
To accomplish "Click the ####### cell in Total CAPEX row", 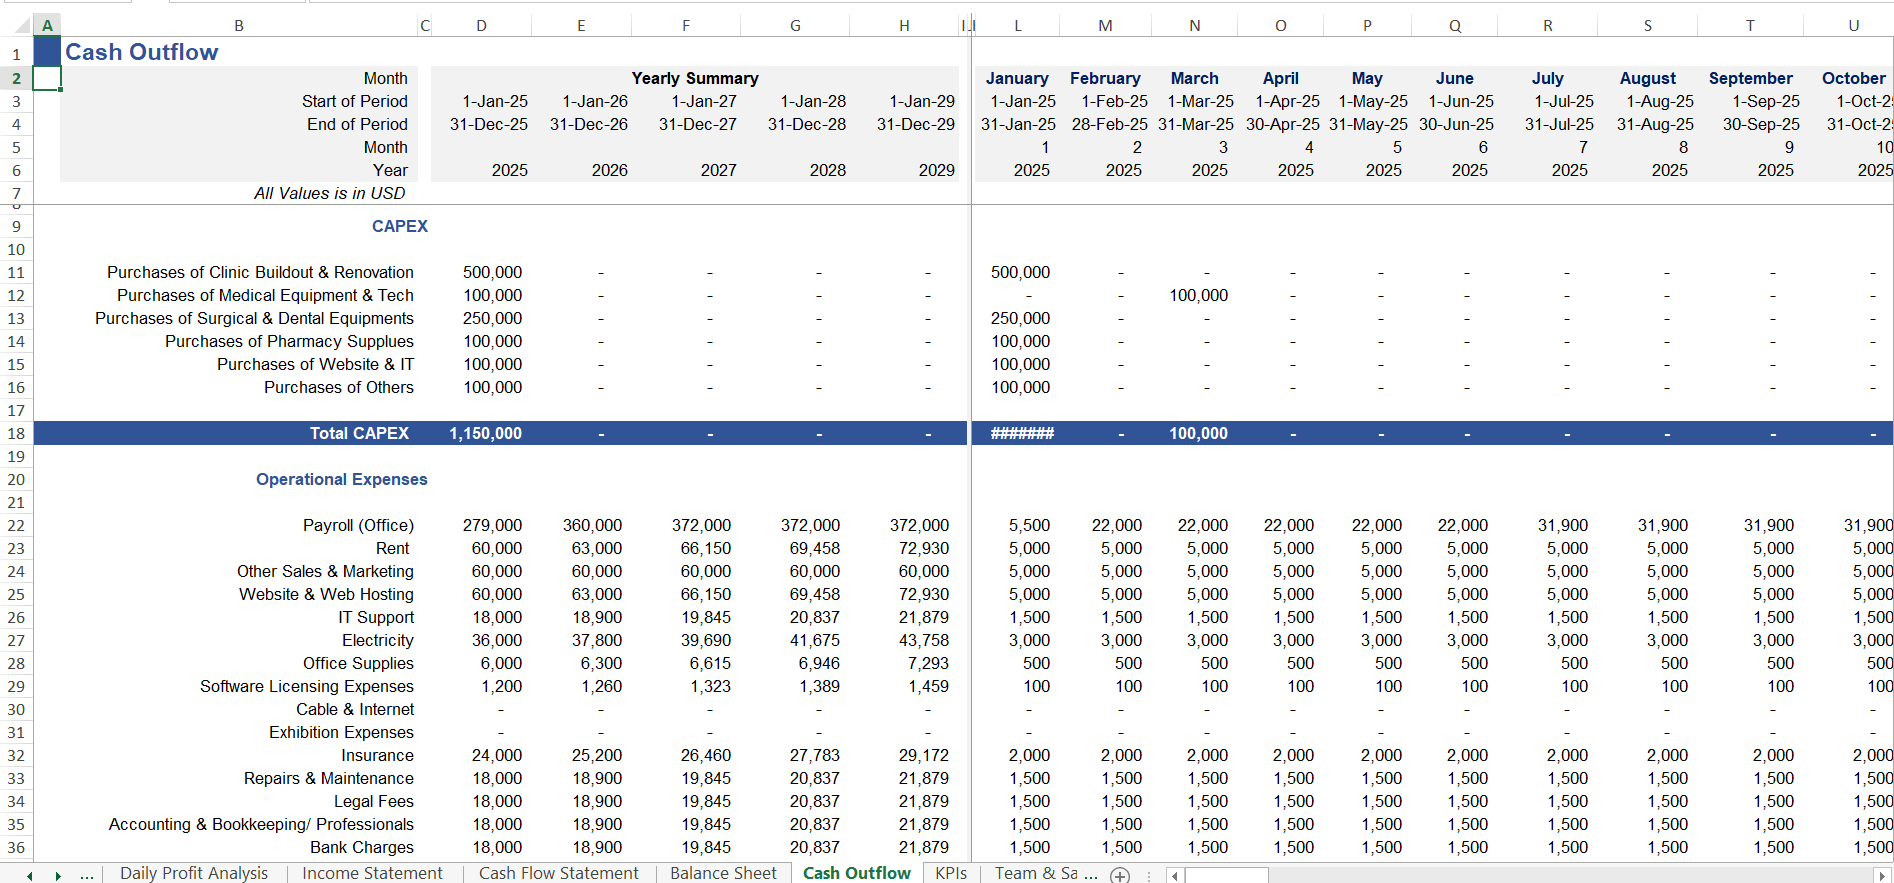I will tap(1022, 433).
